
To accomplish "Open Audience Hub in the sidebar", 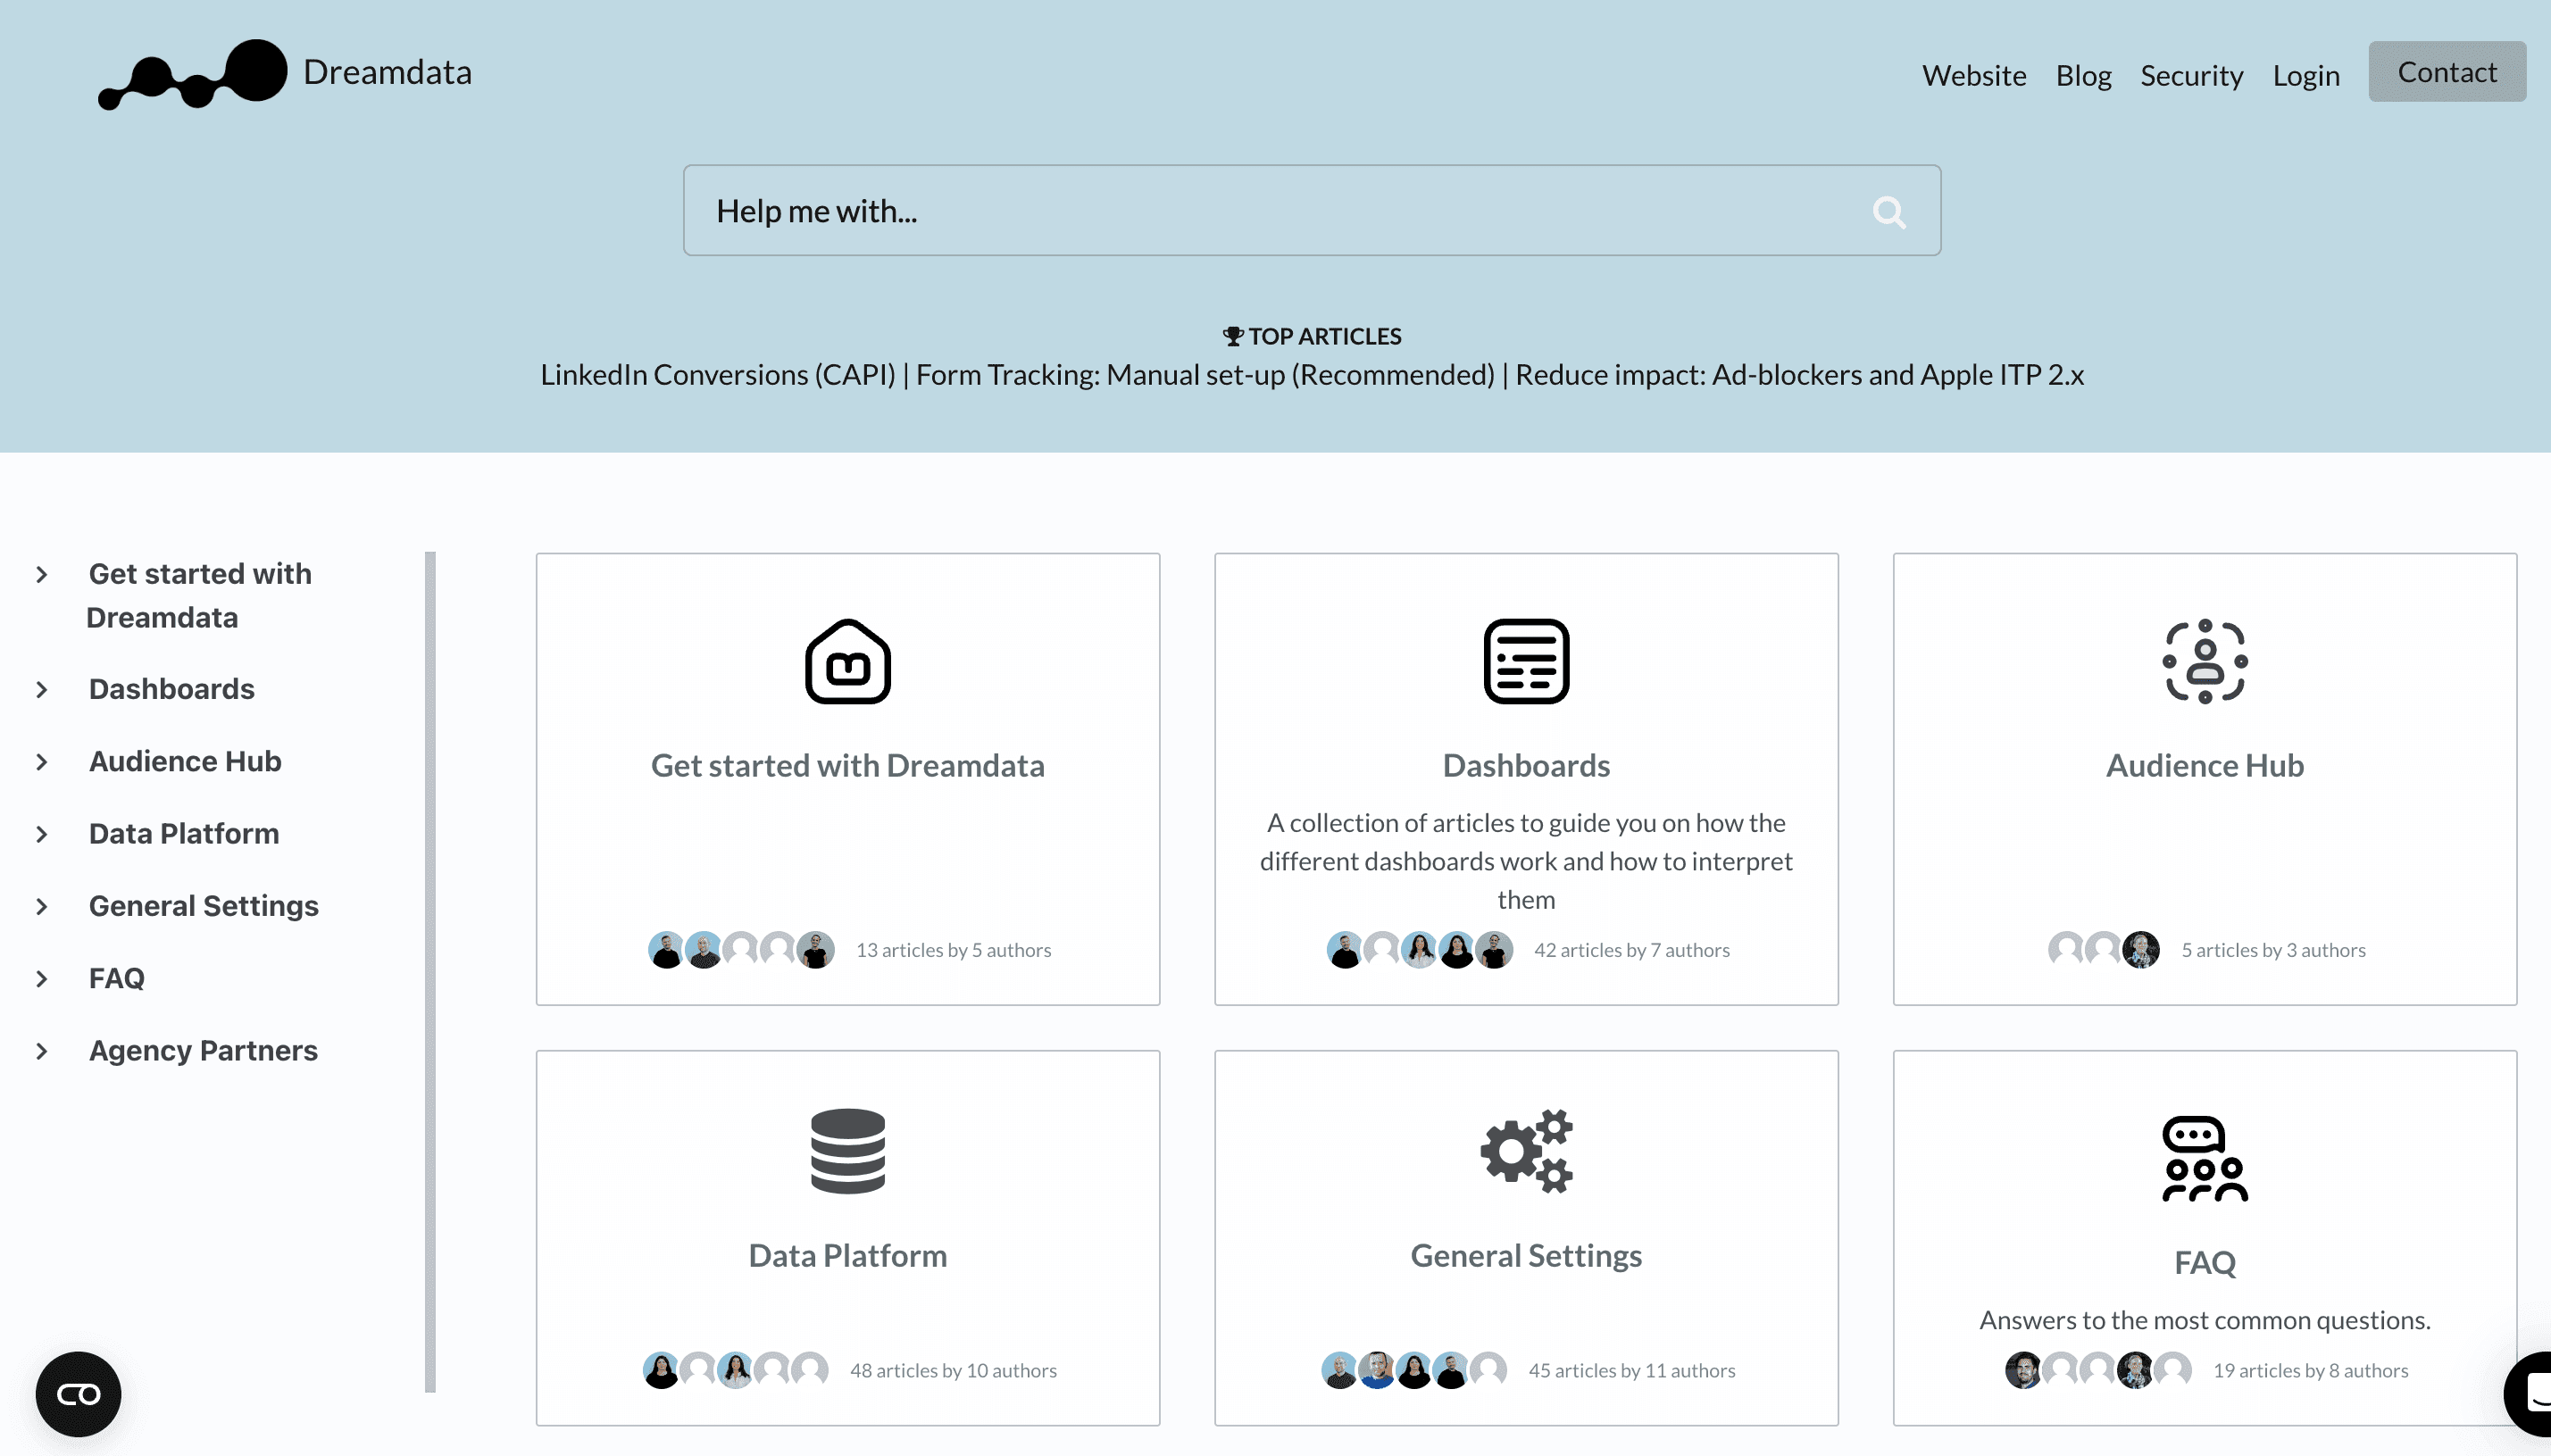I will (185, 761).
